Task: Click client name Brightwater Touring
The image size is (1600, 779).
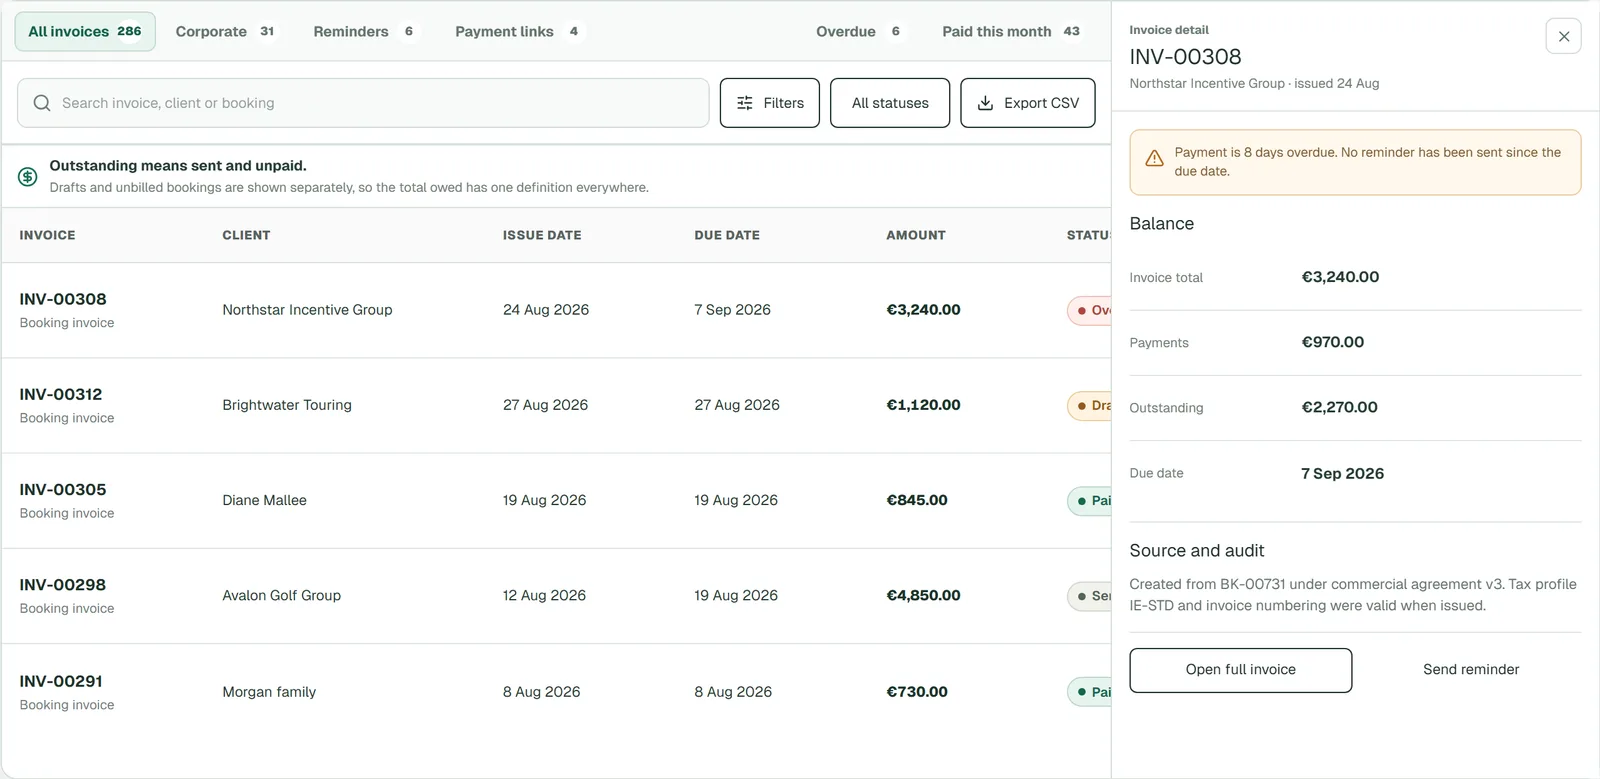Action: click(x=287, y=405)
